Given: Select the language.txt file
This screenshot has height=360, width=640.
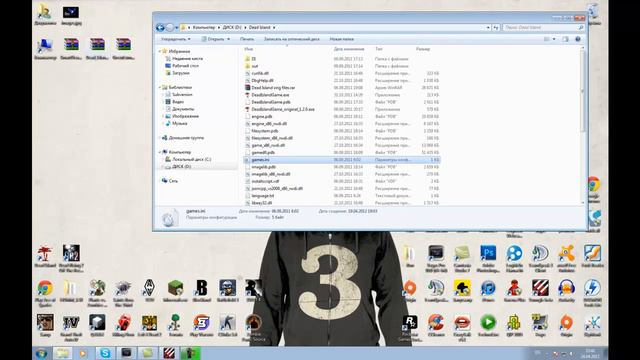Looking at the screenshot, I should click(262, 196).
